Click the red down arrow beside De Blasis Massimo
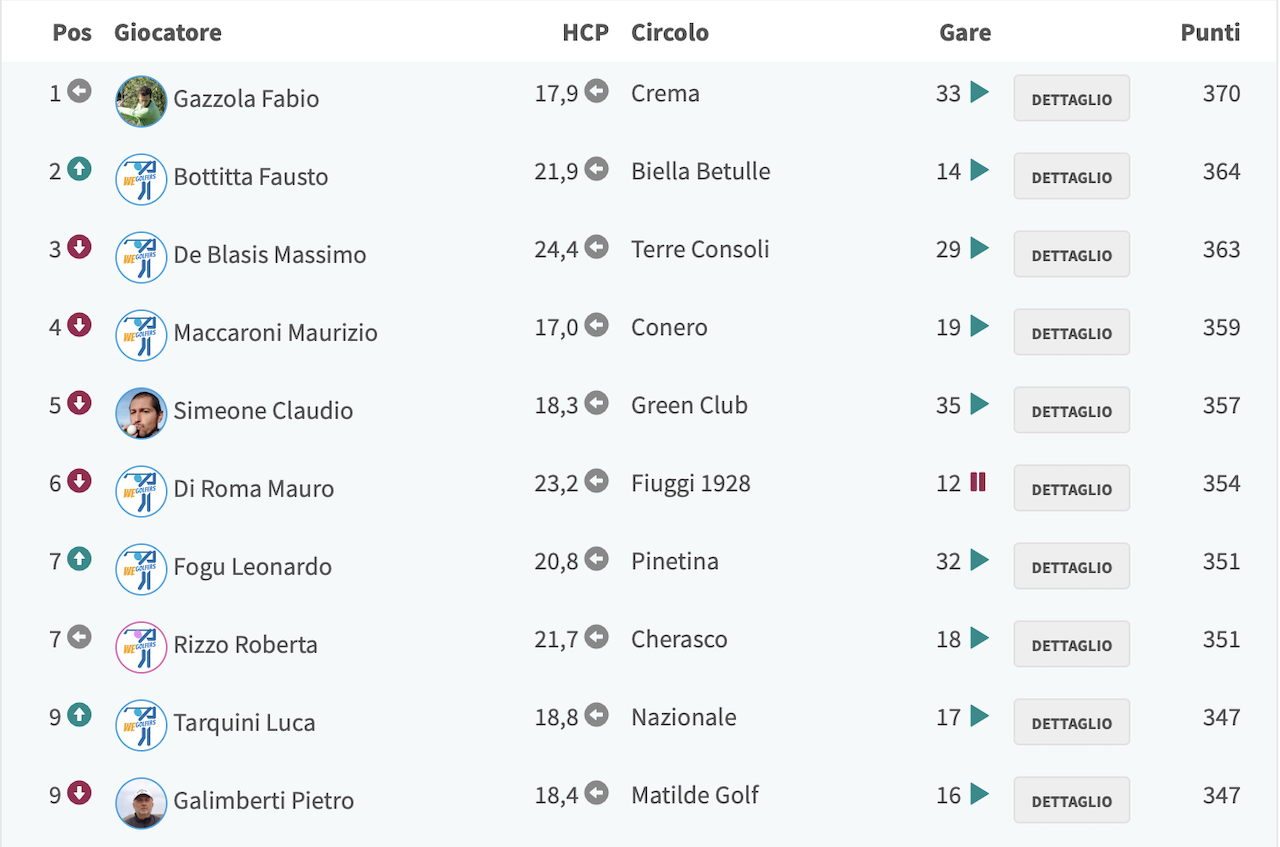The width and height of the screenshot is (1280, 847). point(80,248)
